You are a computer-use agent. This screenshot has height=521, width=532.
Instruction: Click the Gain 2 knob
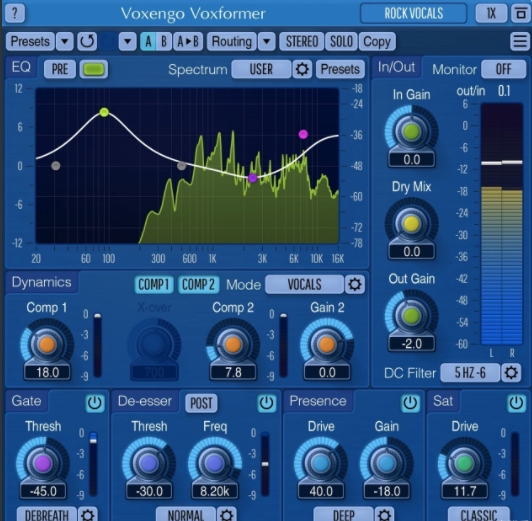[x=327, y=345]
